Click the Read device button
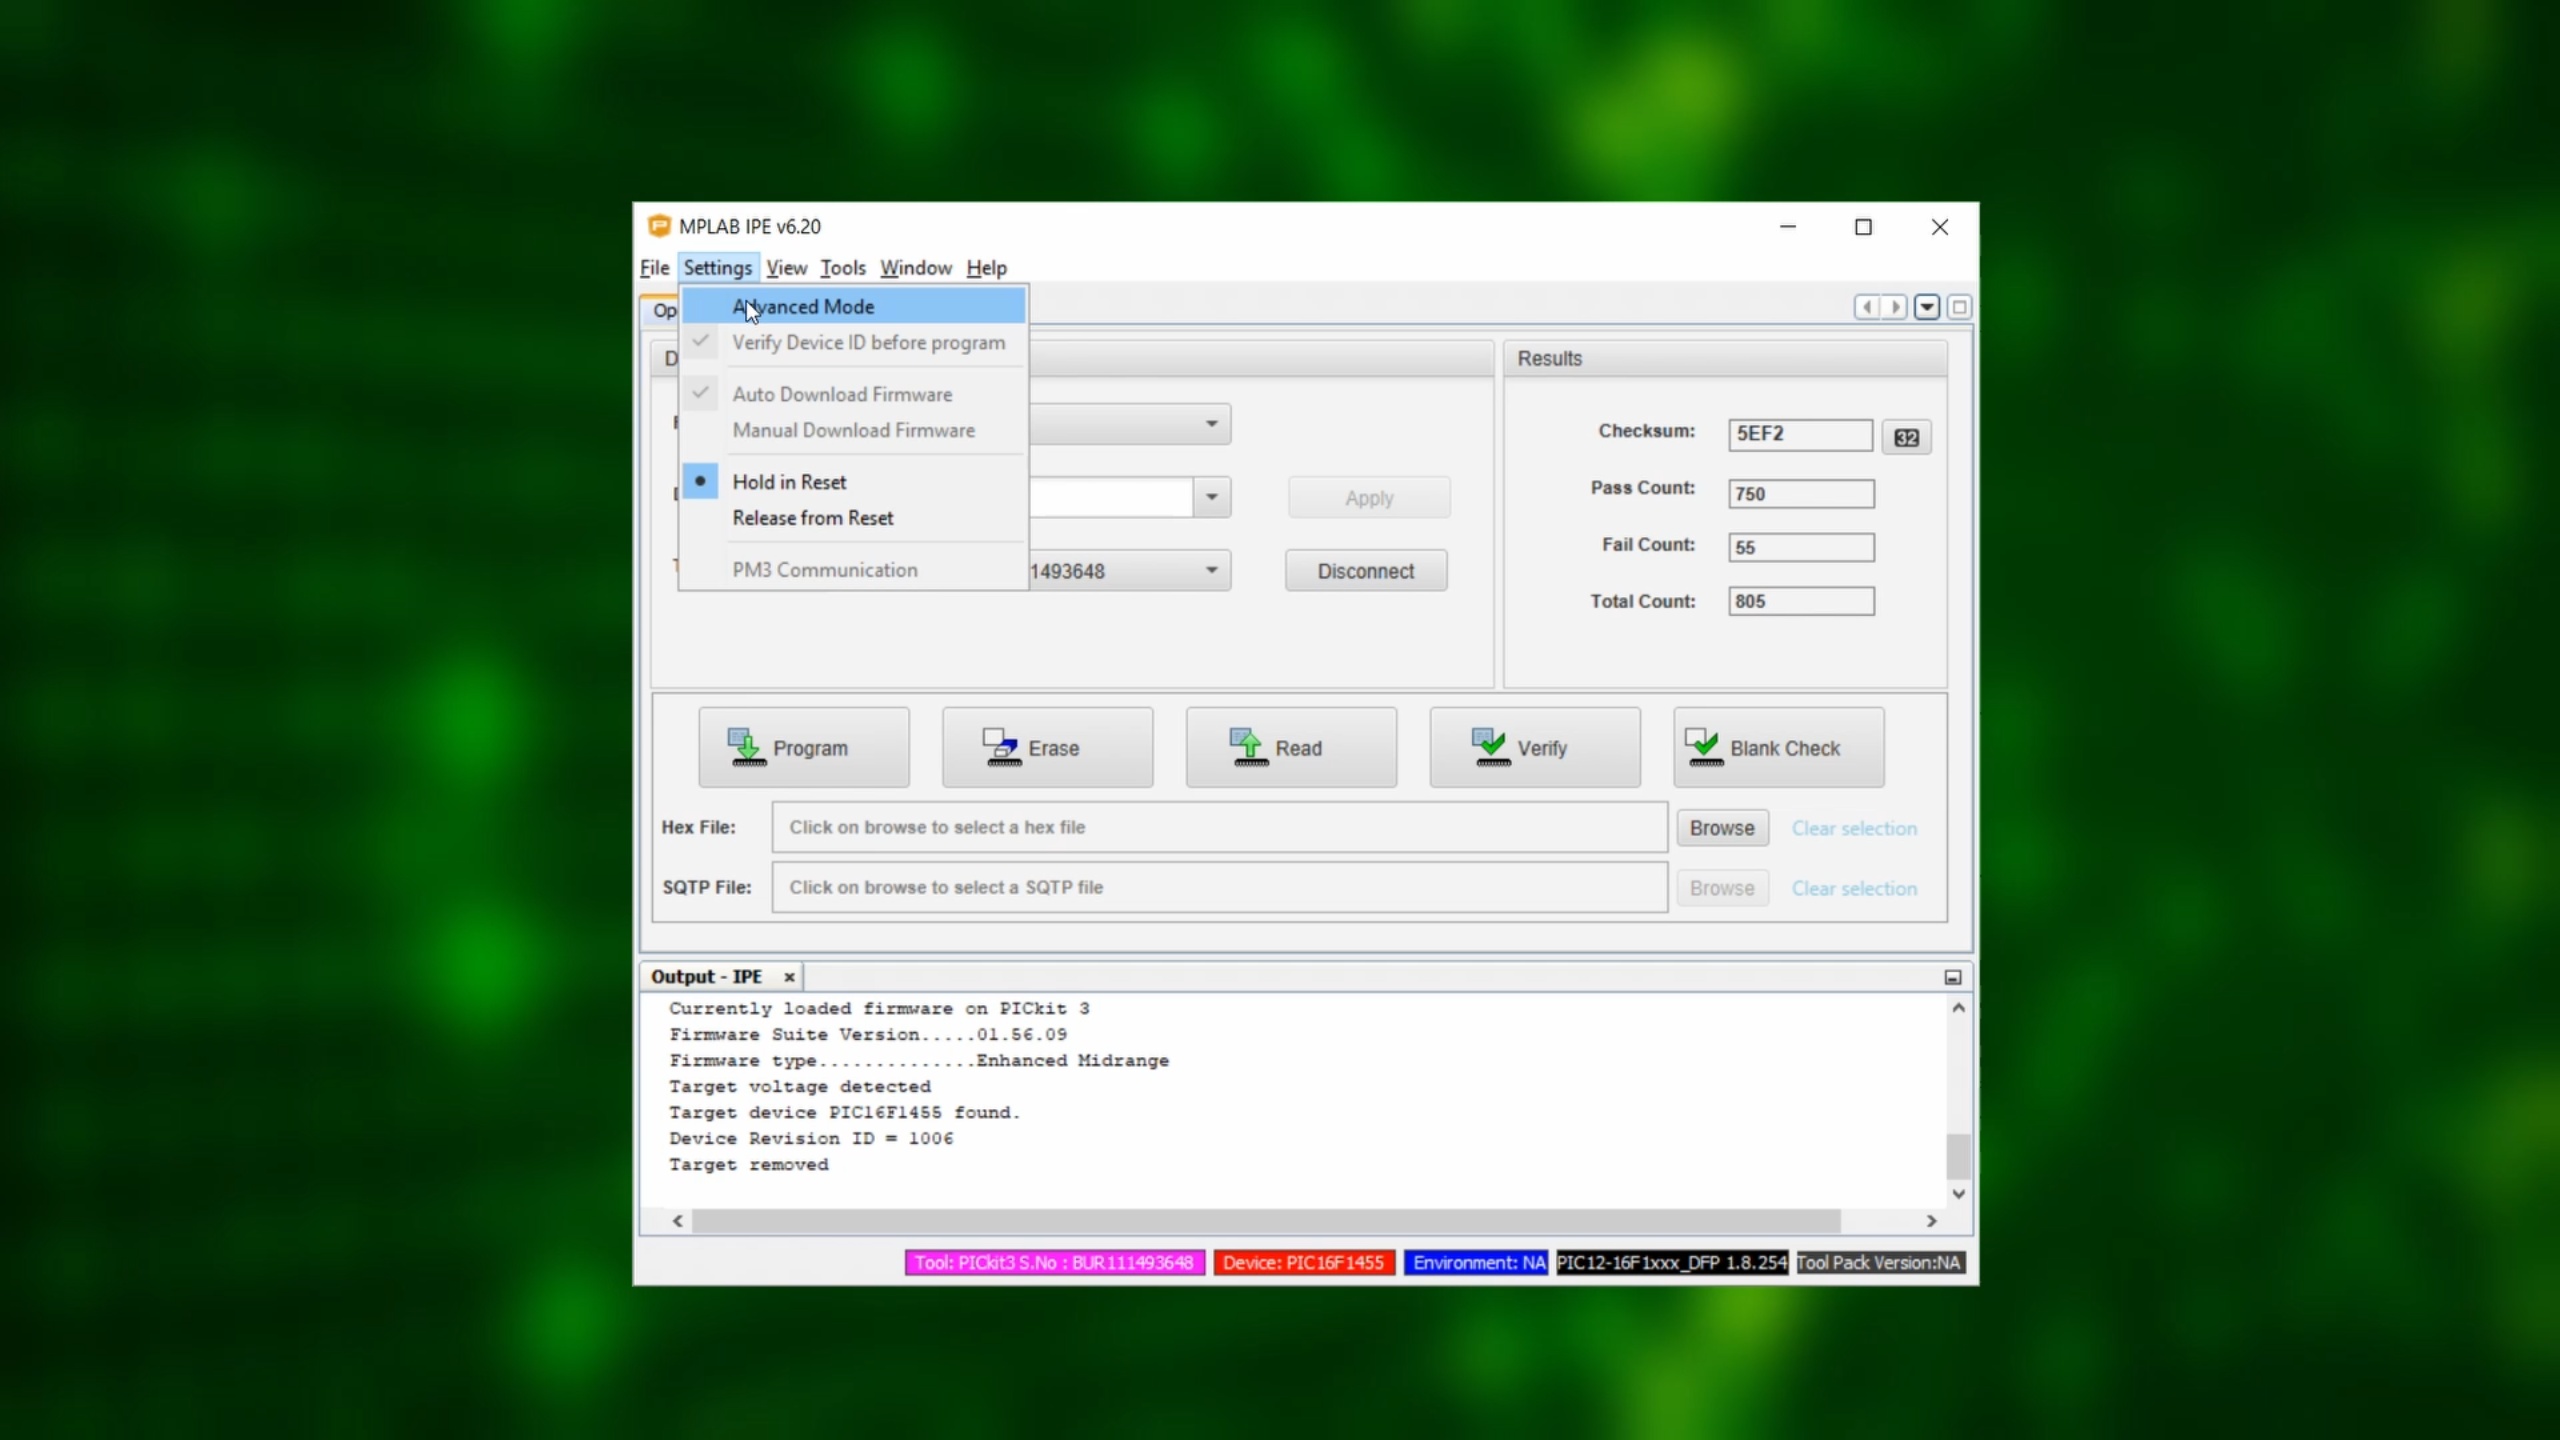This screenshot has width=2560, height=1440. (x=1291, y=747)
